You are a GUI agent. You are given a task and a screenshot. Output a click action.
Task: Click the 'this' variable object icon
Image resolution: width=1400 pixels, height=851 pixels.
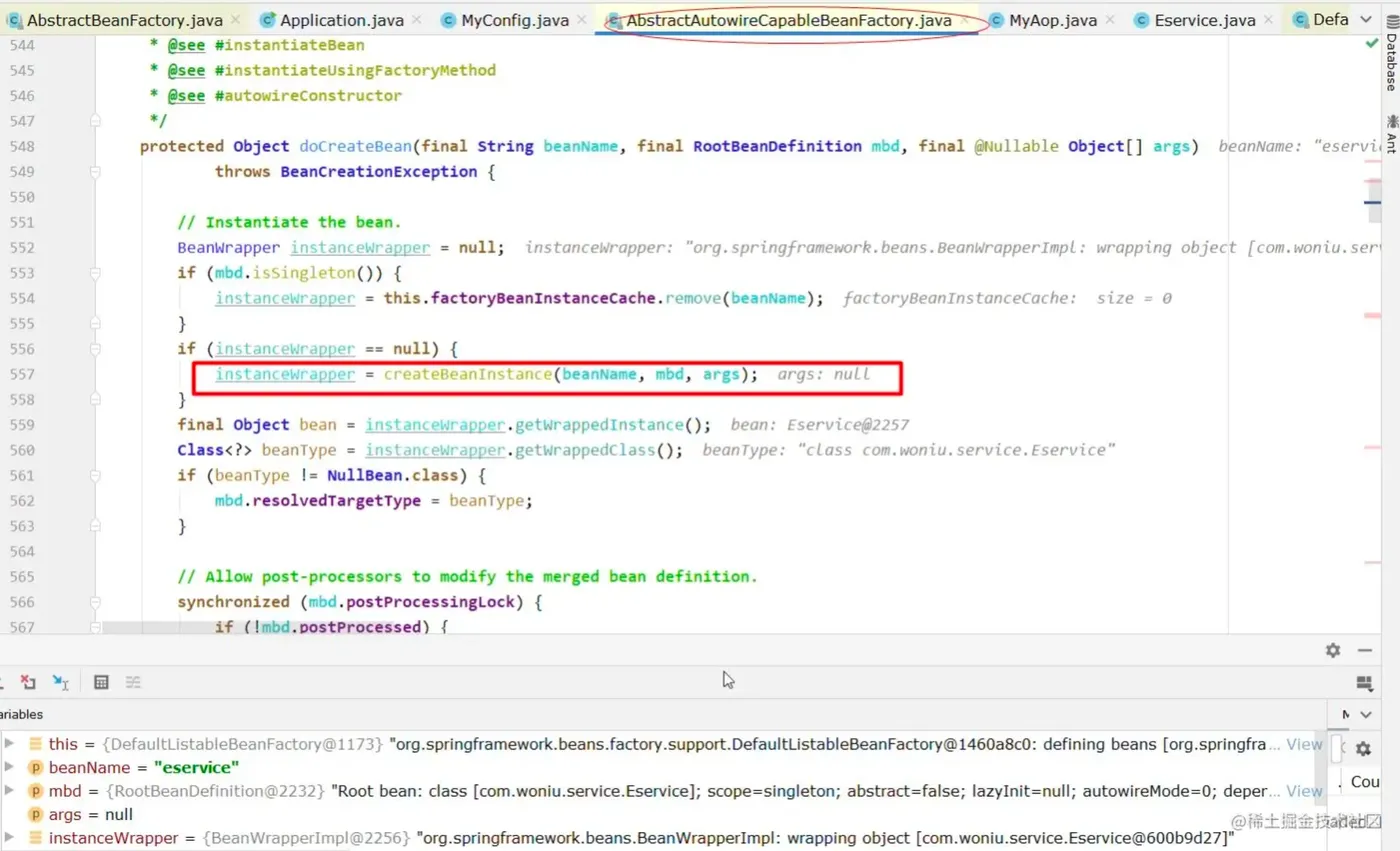coord(35,744)
